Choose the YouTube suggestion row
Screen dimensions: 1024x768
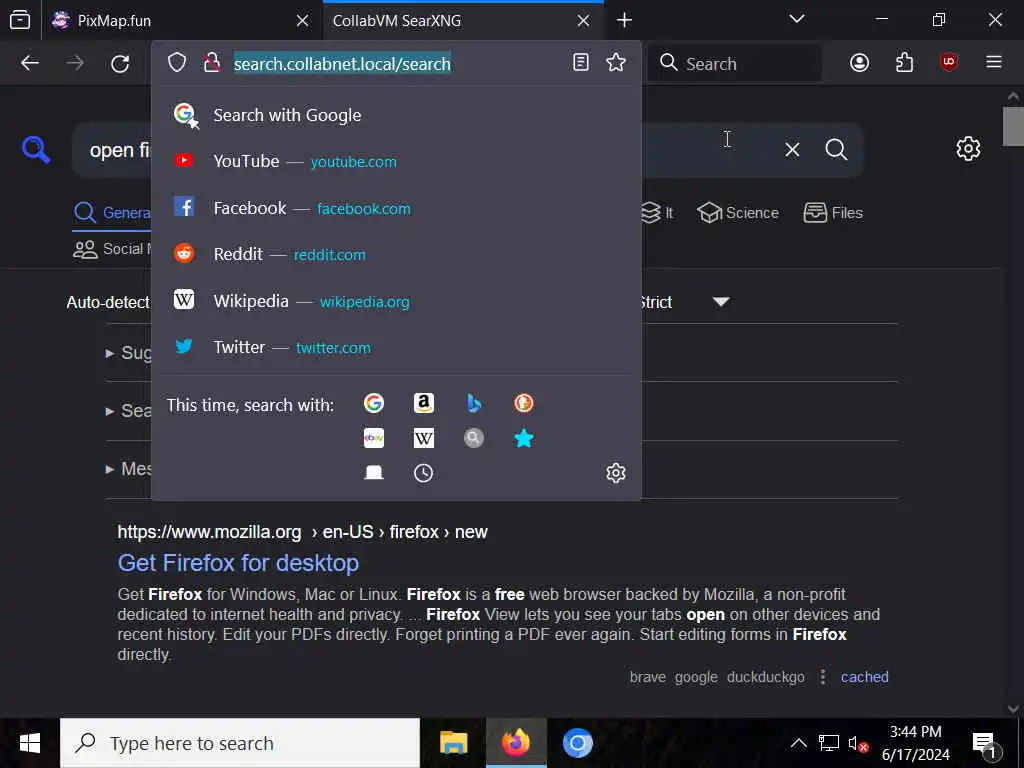pyautogui.click(x=396, y=161)
